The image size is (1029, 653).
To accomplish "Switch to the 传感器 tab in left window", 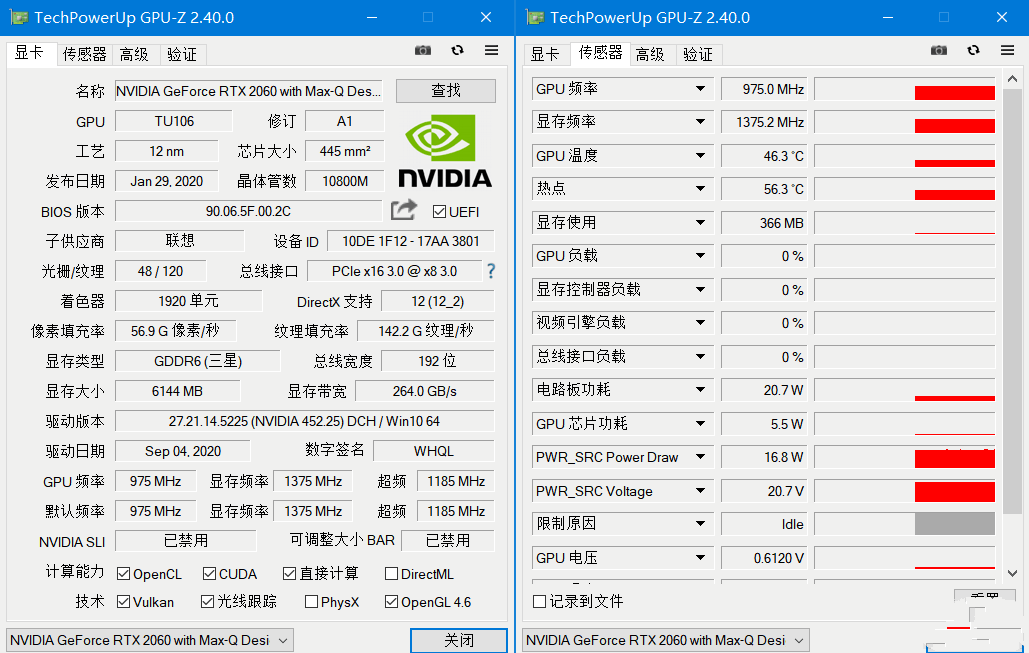I will (84, 54).
